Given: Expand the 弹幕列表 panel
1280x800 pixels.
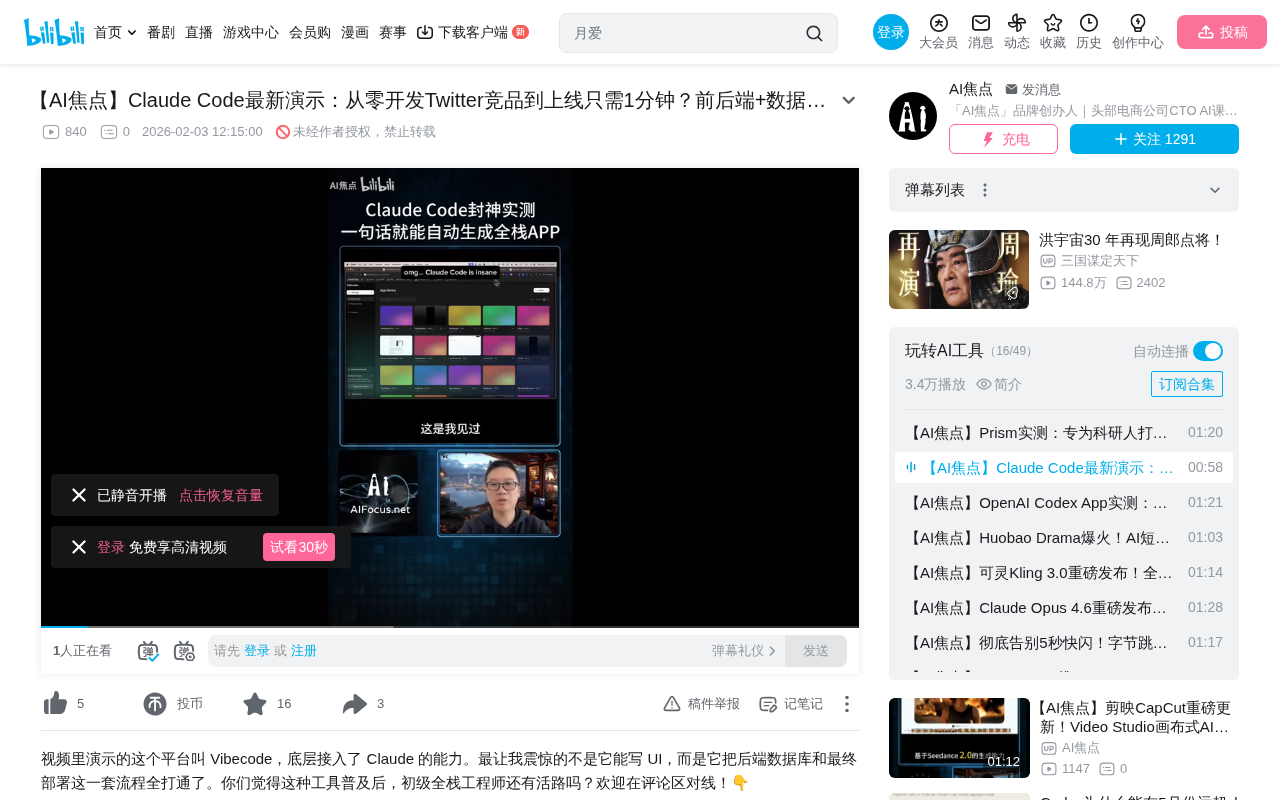Looking at the screenshot, I should click(1215, 190).
